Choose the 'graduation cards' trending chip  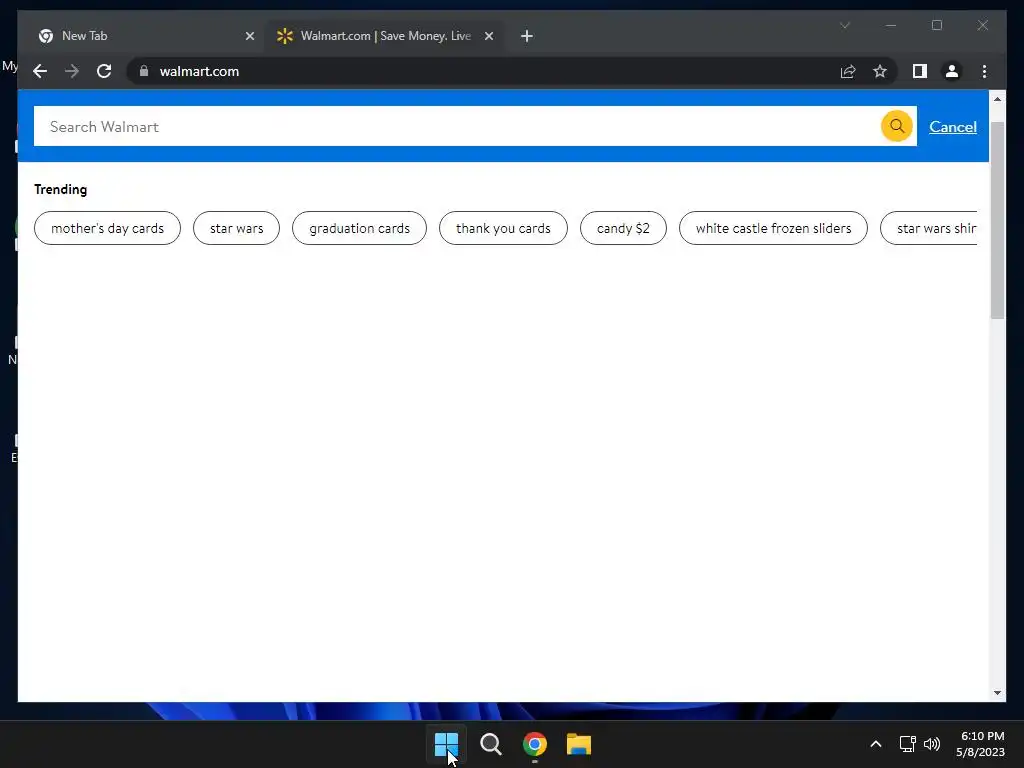(x=359, y=228)
